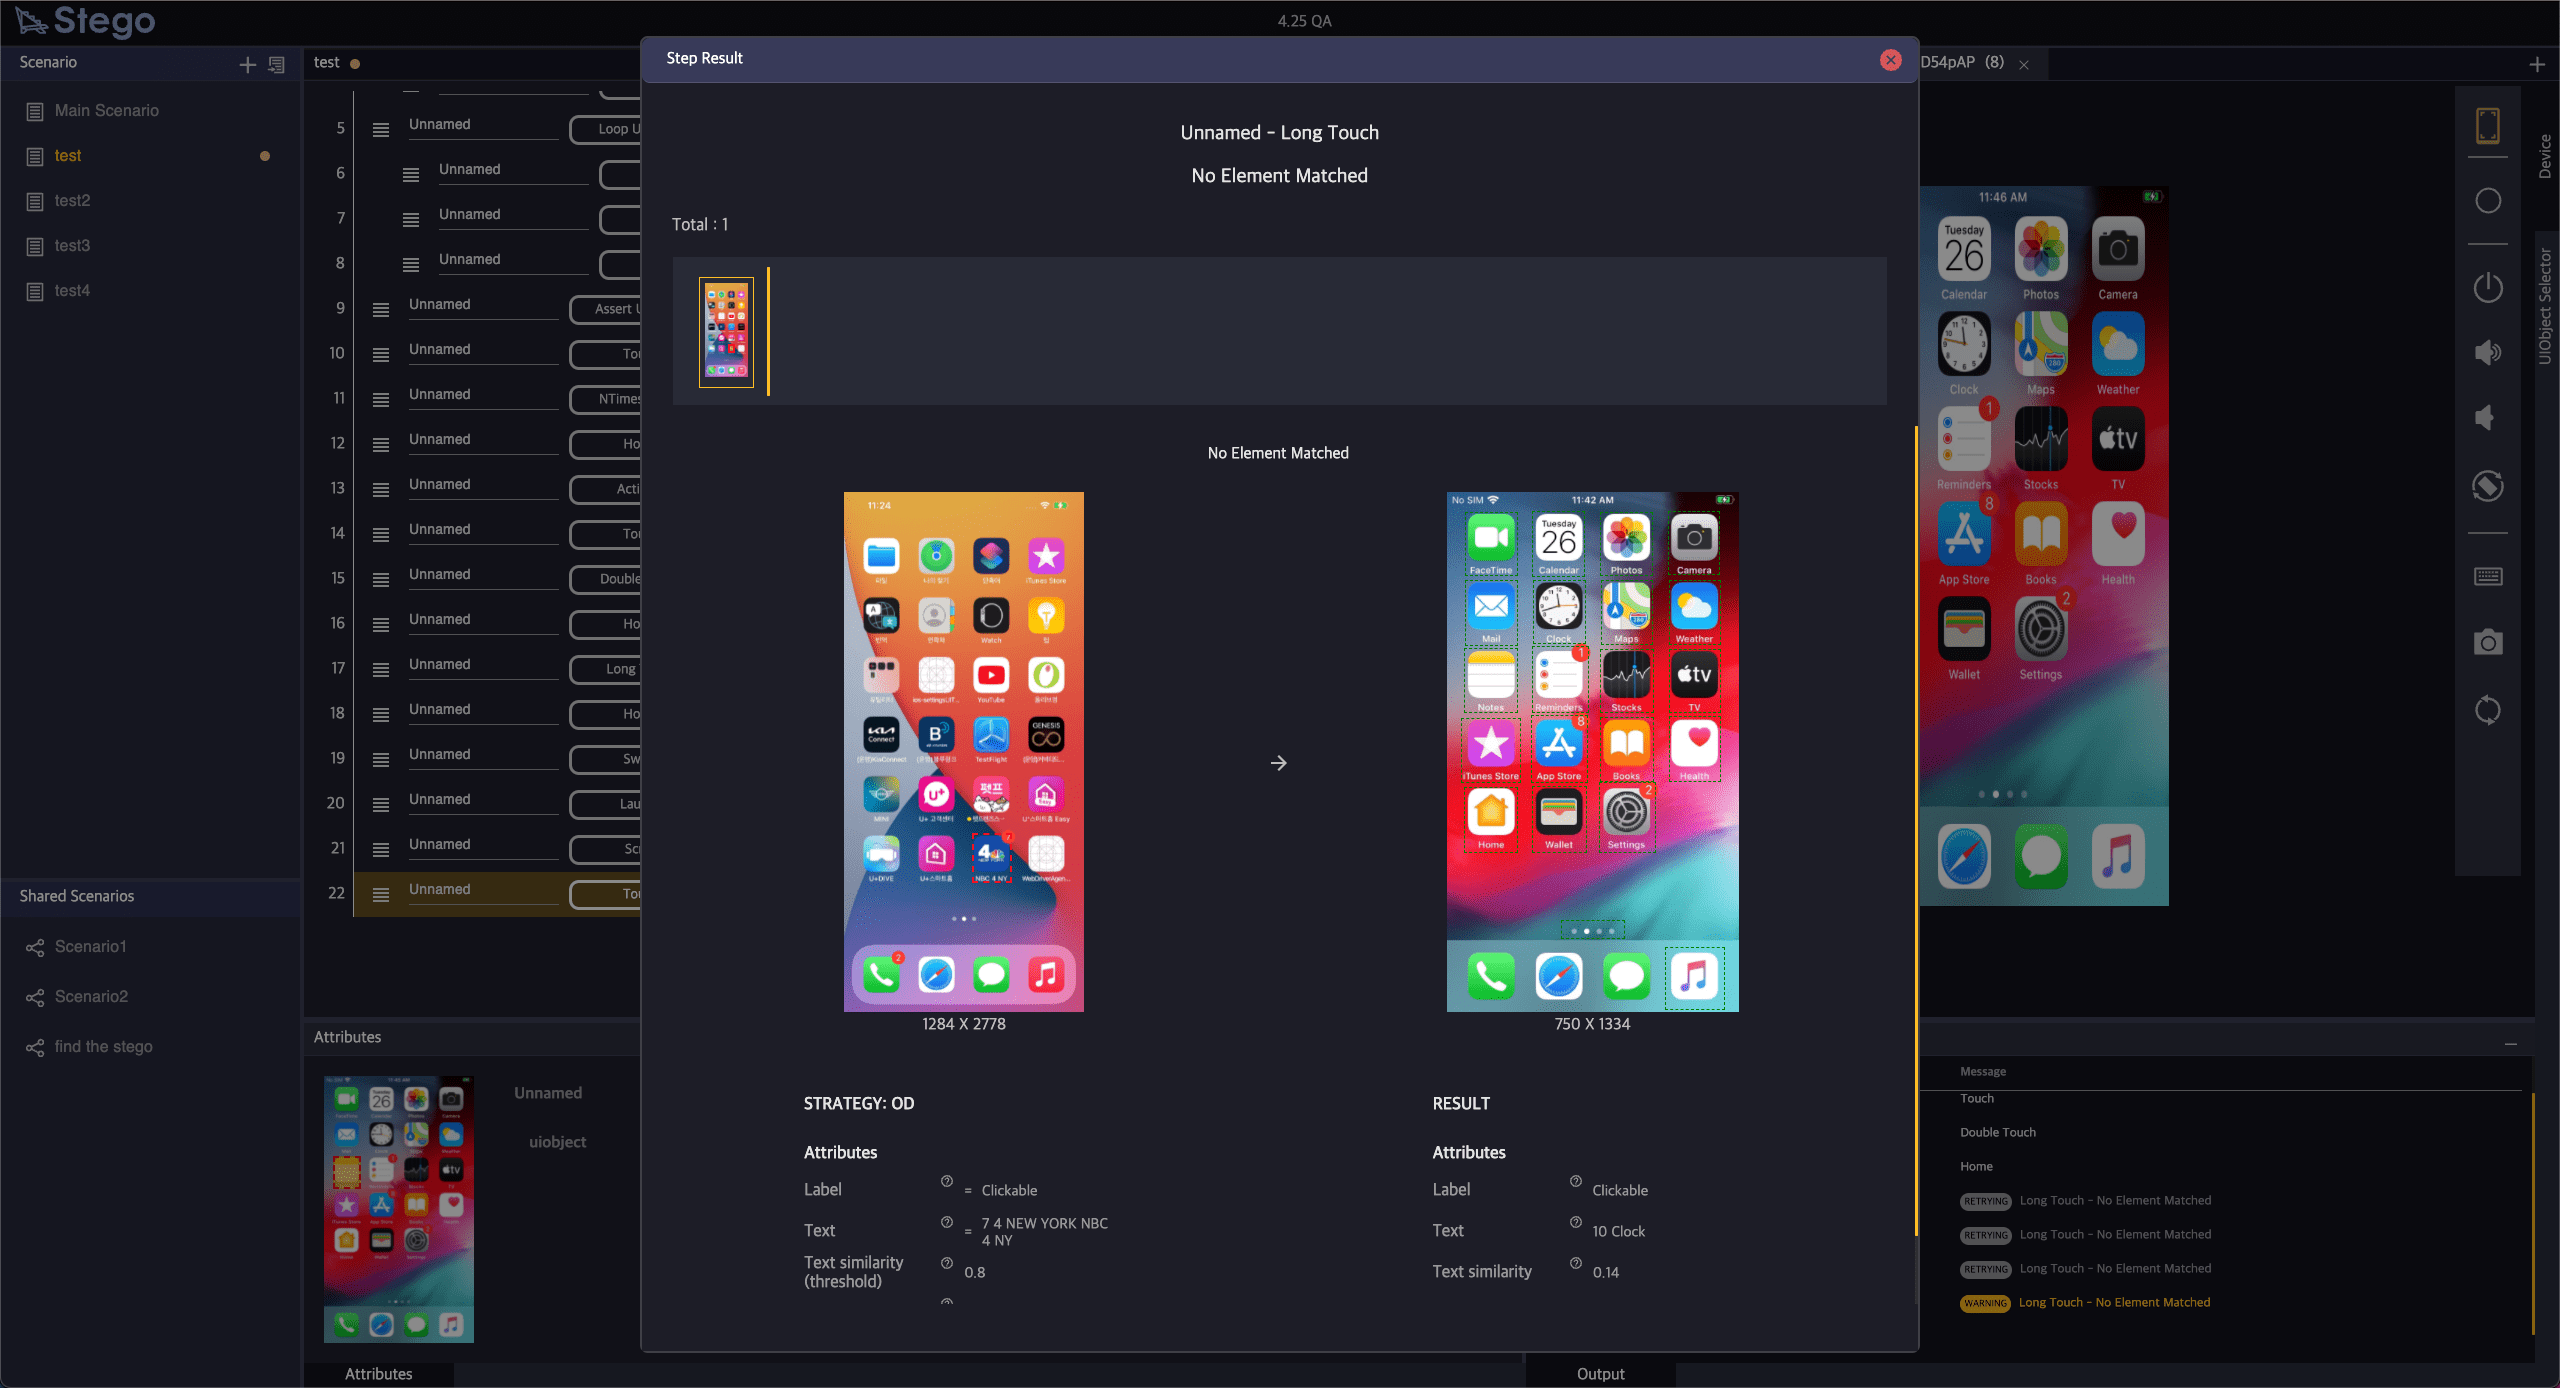The width and height of the screenshot is (2560, 1388).
Task: Click the power icon in device toolbar
Action: (x=2488, y=288)
